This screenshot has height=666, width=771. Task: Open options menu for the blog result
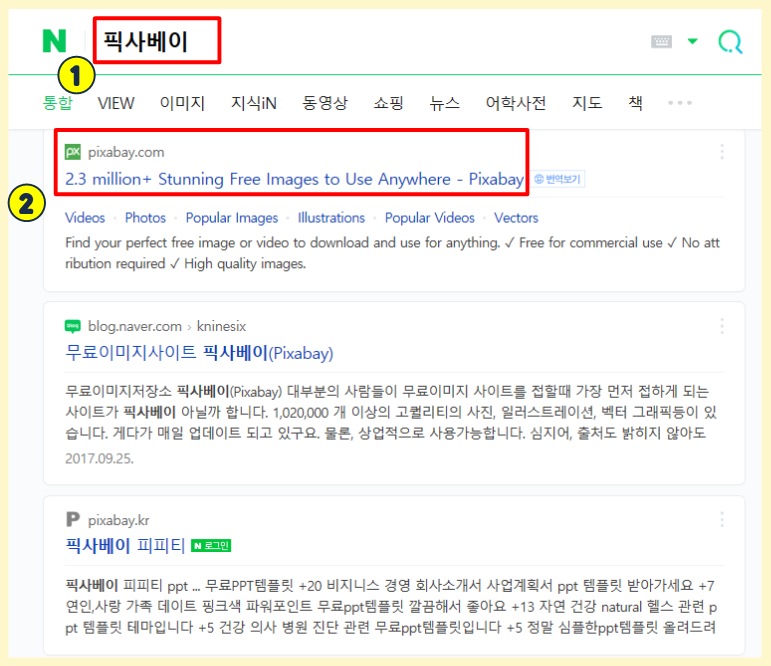(x=722, y=326)
